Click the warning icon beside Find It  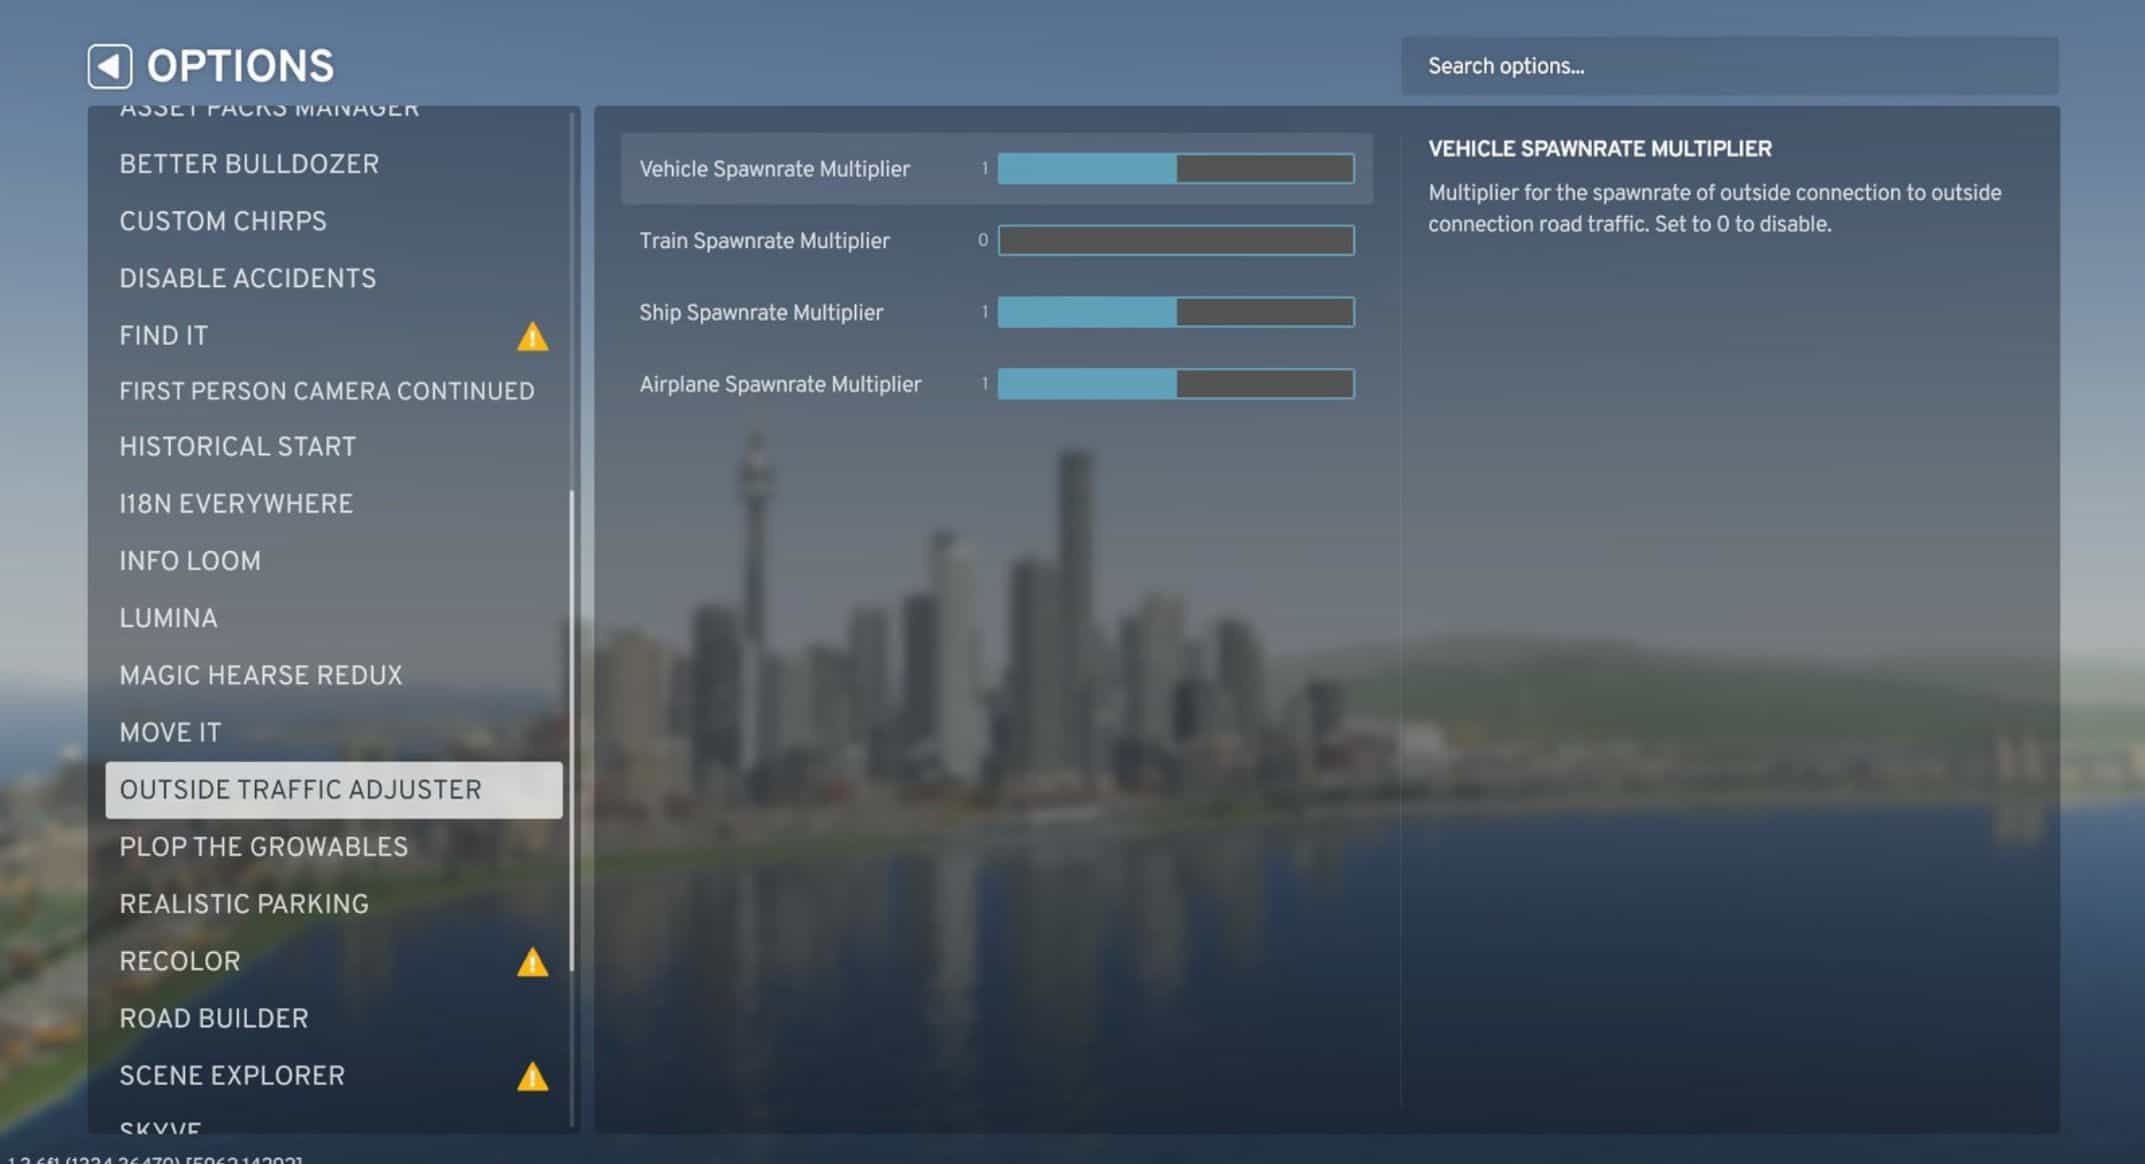pos(532,336)
